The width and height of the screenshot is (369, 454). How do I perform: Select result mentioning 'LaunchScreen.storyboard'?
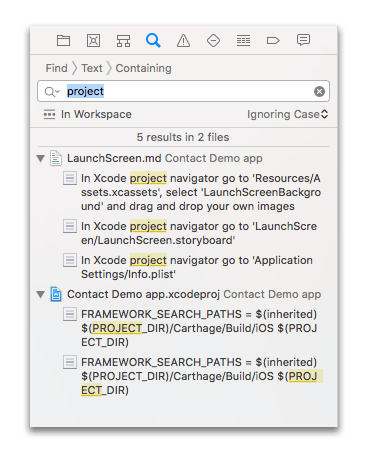point(199,233)
